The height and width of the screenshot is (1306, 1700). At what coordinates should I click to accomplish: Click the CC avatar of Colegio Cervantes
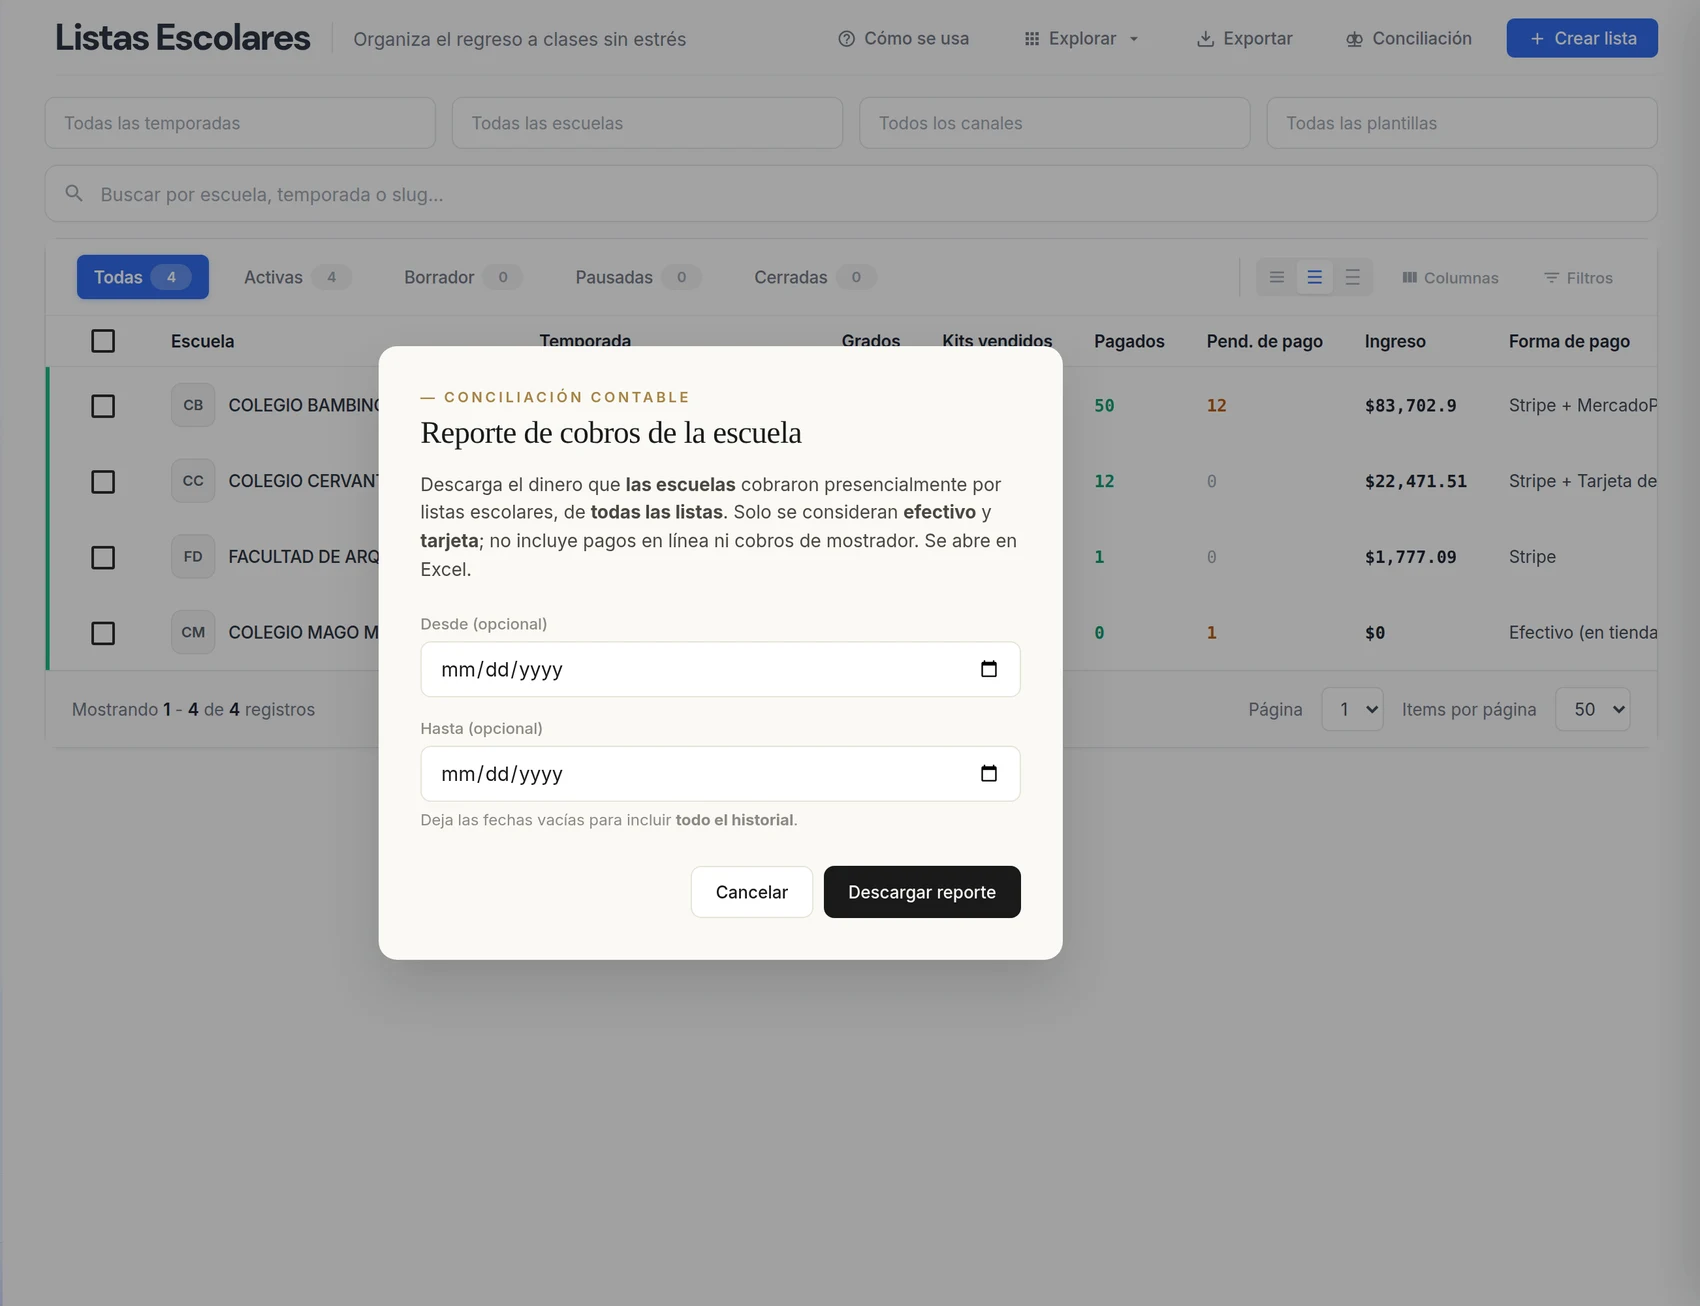click(x=193, y=481)
